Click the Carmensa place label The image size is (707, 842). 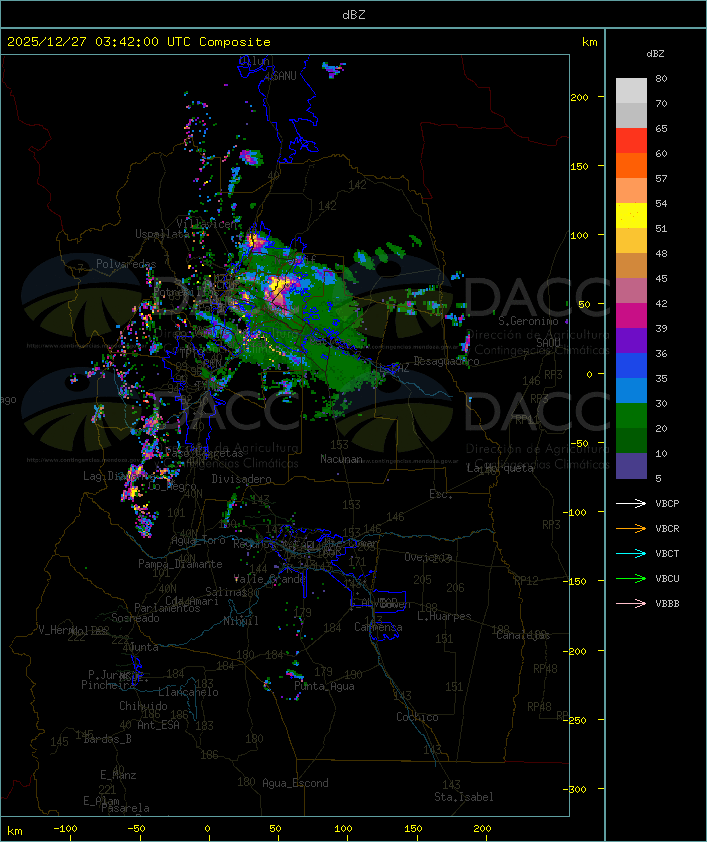pos(378,627)
